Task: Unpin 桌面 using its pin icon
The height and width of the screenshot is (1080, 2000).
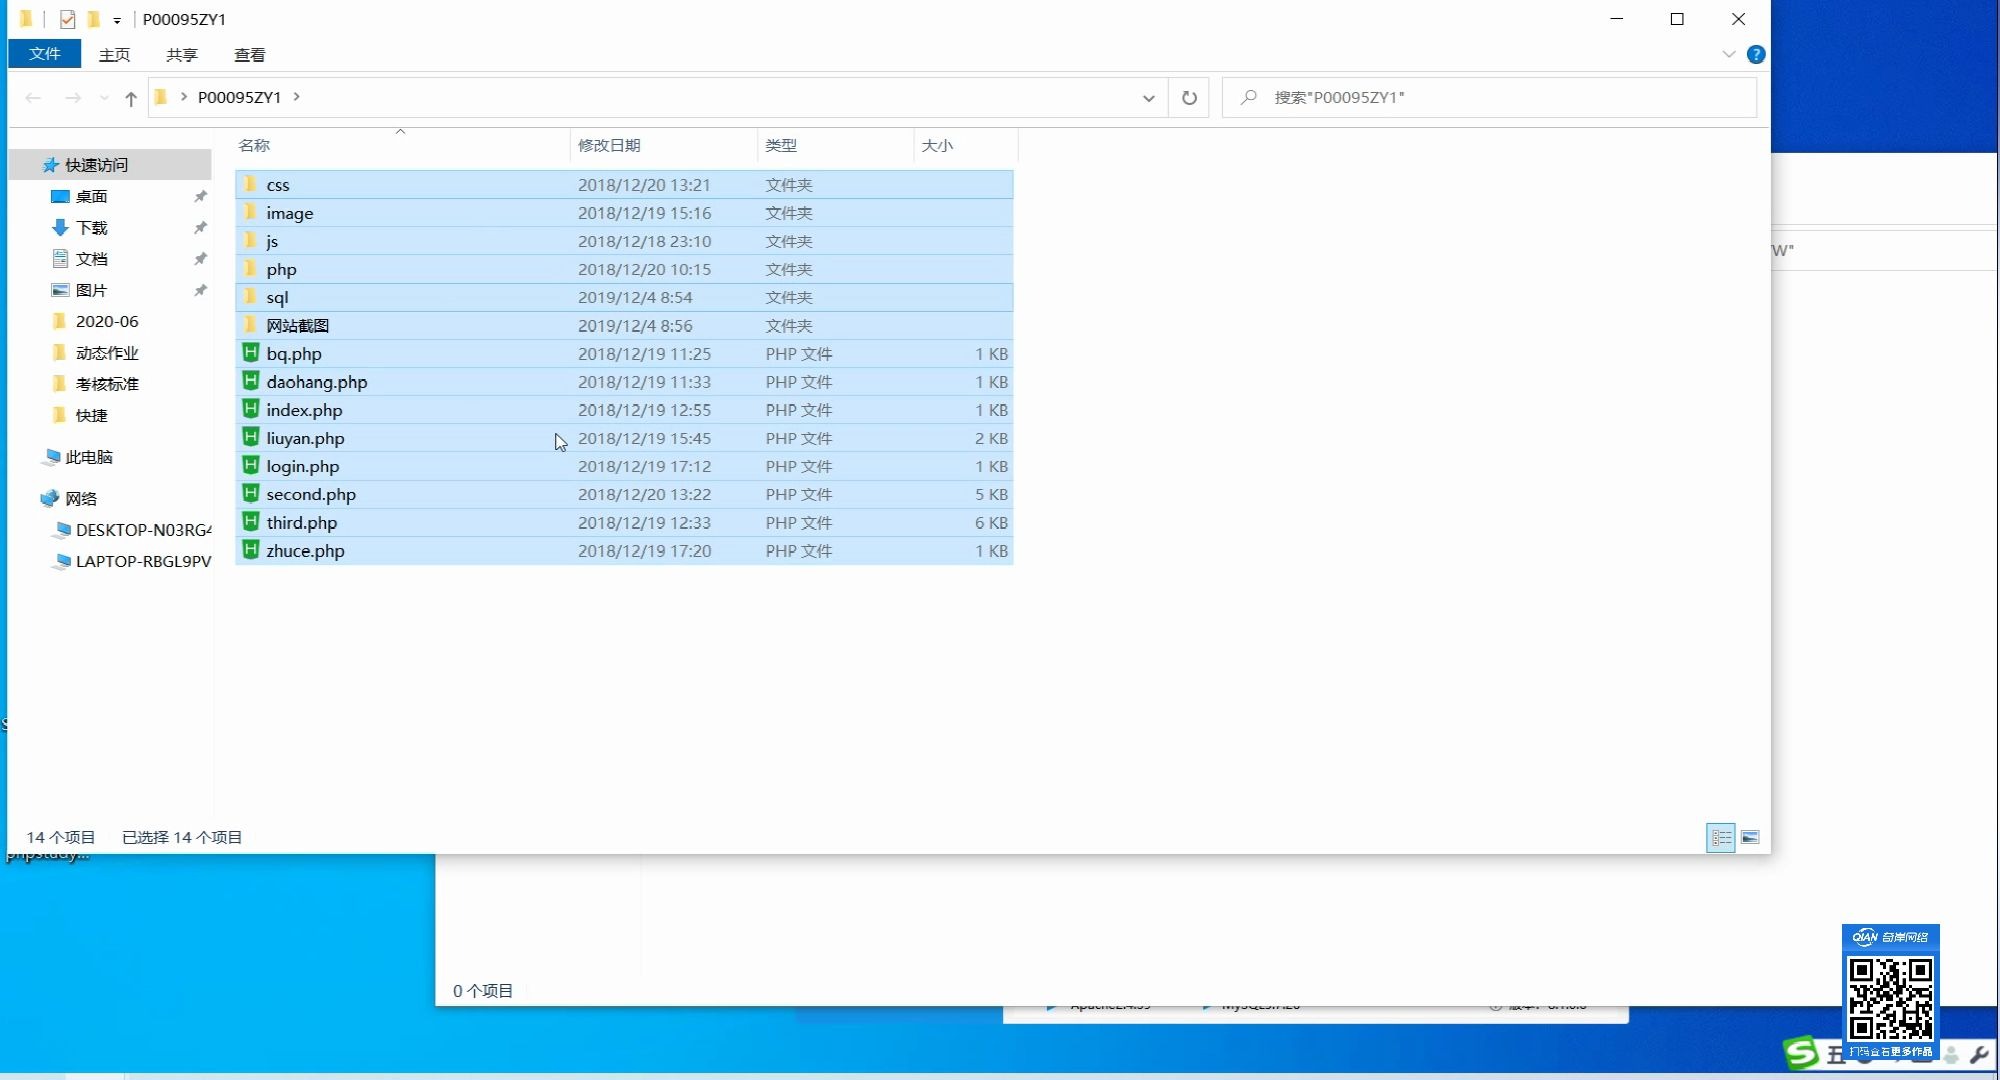Action: 200,196
